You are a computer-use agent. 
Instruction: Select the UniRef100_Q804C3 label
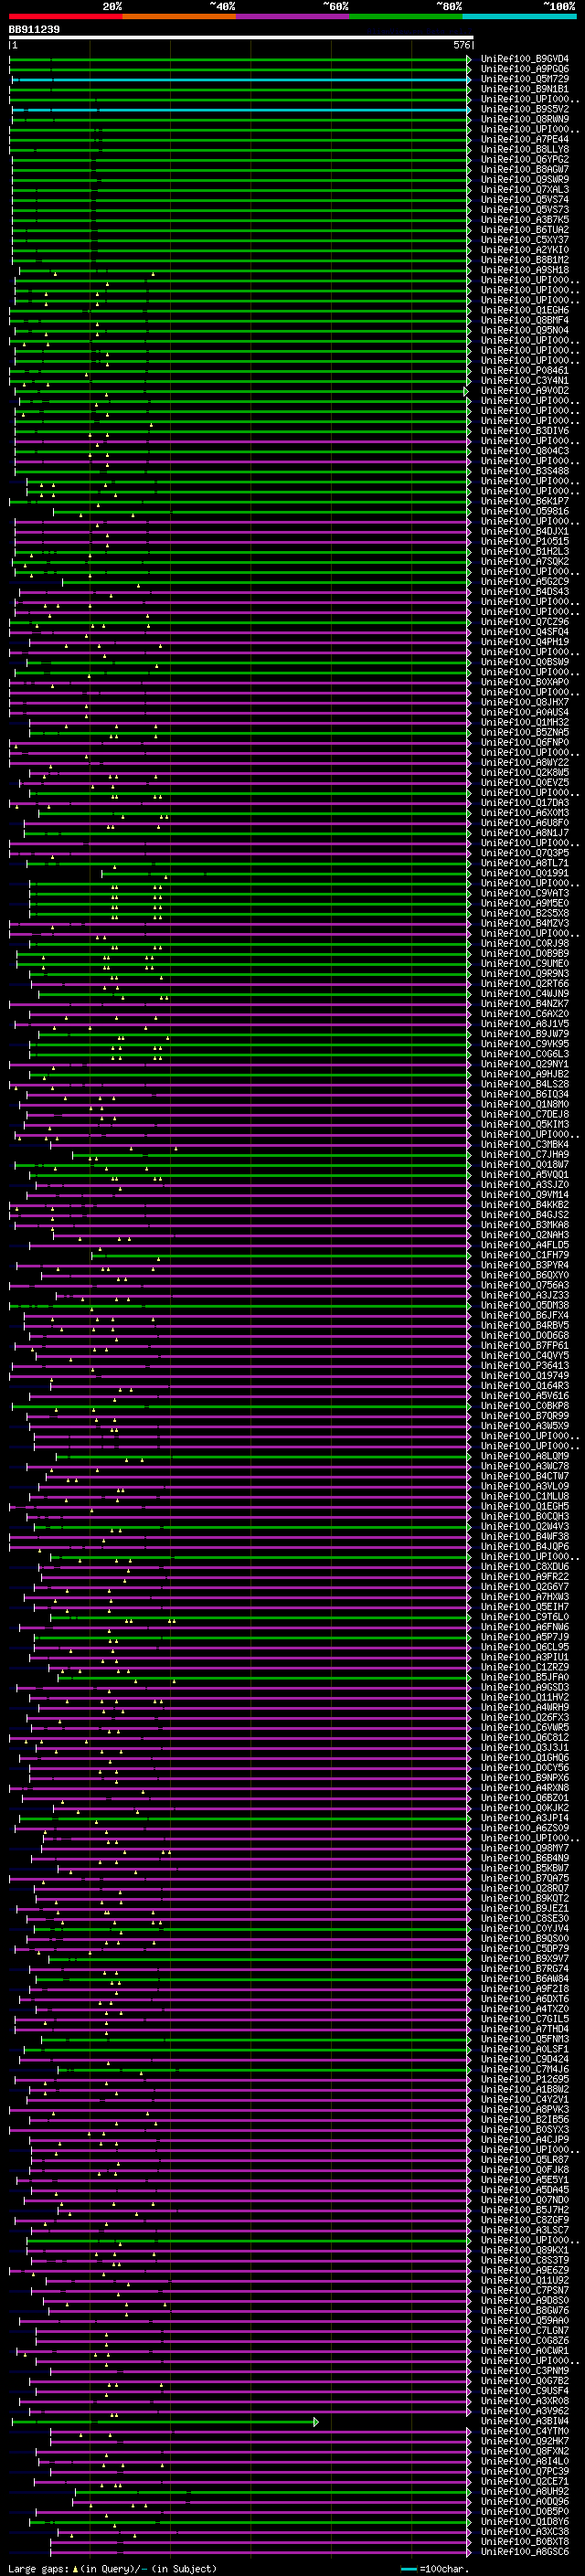click(x=525, y=451)
